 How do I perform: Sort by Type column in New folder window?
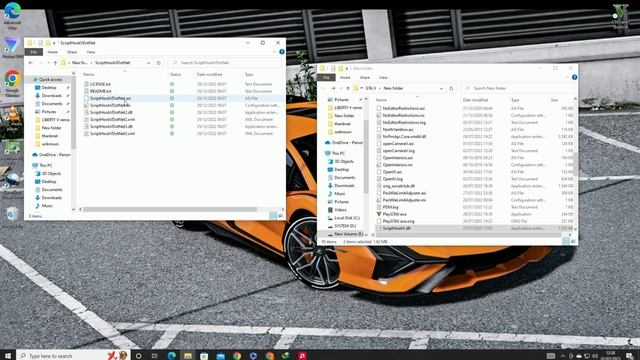click(515, 100)
